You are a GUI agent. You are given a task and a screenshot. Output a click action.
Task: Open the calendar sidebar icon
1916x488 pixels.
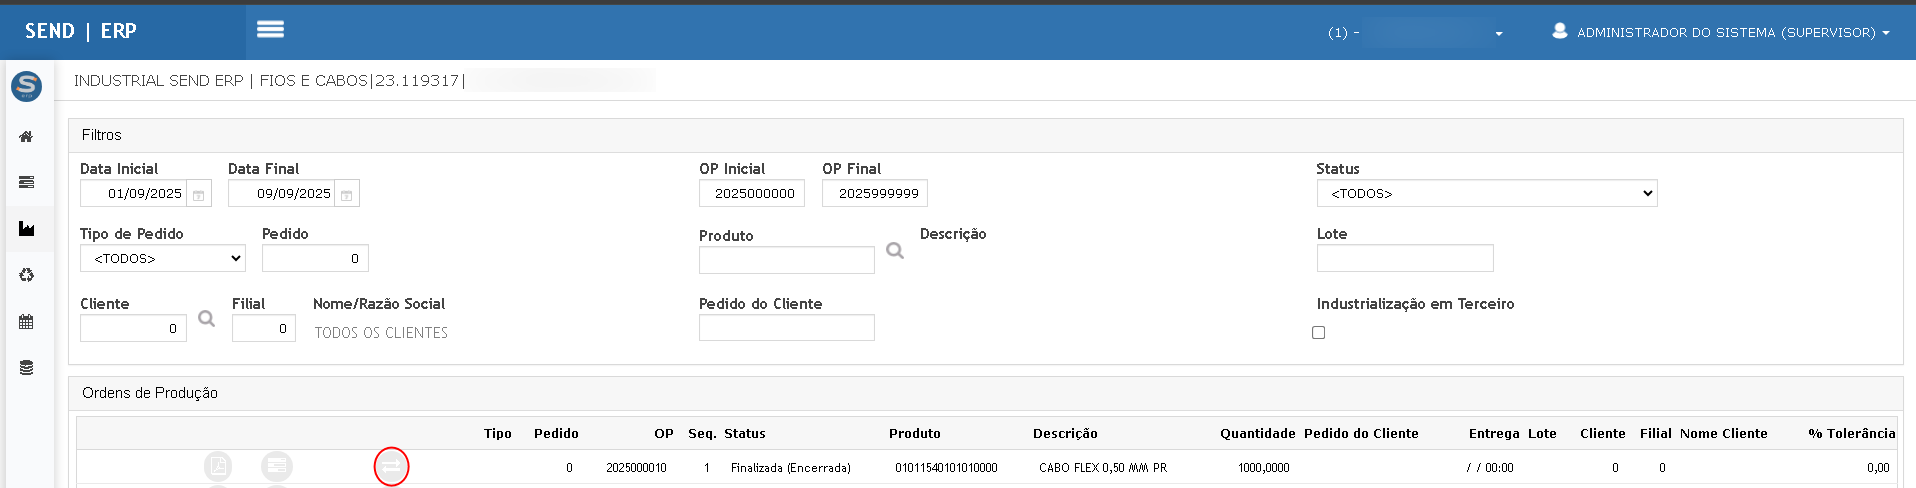pyautogui.click(x=26, y=322)
